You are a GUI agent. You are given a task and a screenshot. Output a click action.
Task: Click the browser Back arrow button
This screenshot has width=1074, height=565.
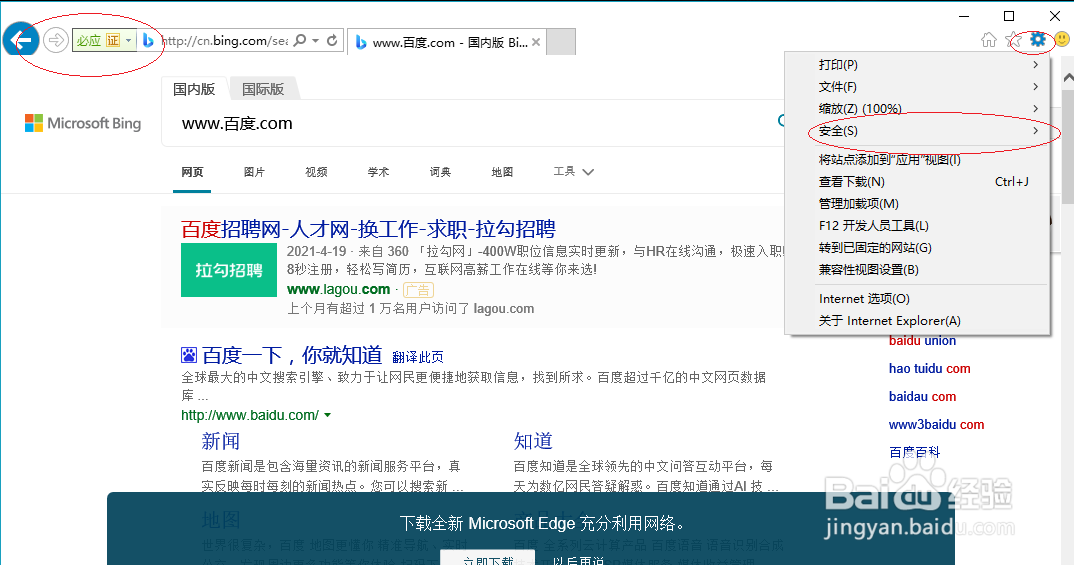[21, 40]
